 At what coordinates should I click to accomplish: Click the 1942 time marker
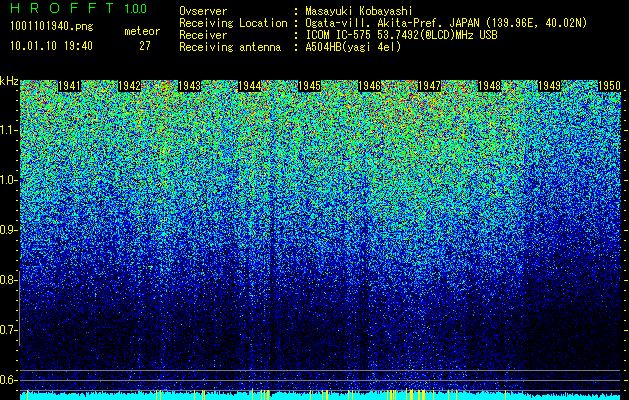click(x=130, y=86)
